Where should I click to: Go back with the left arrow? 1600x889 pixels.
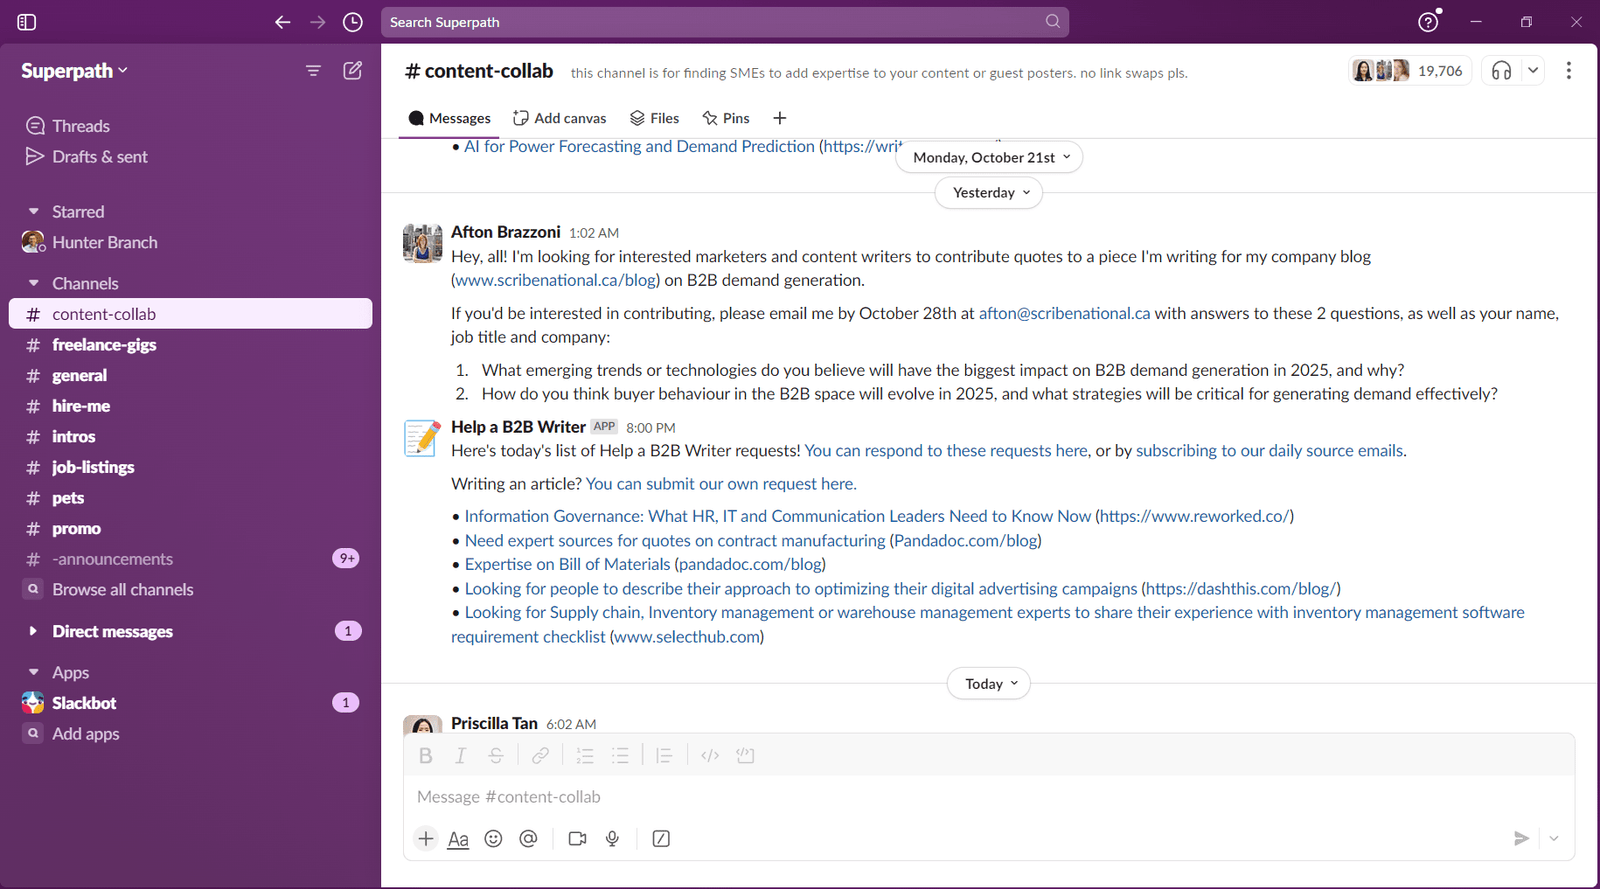tap(283, 22)
